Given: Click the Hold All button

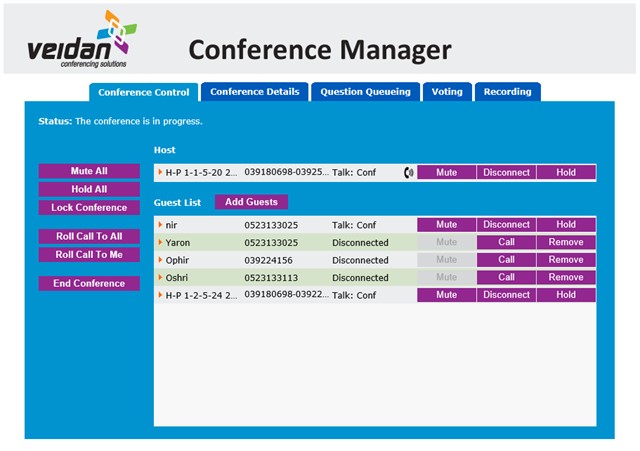Looking at the screenshot, I should (89, 189).
